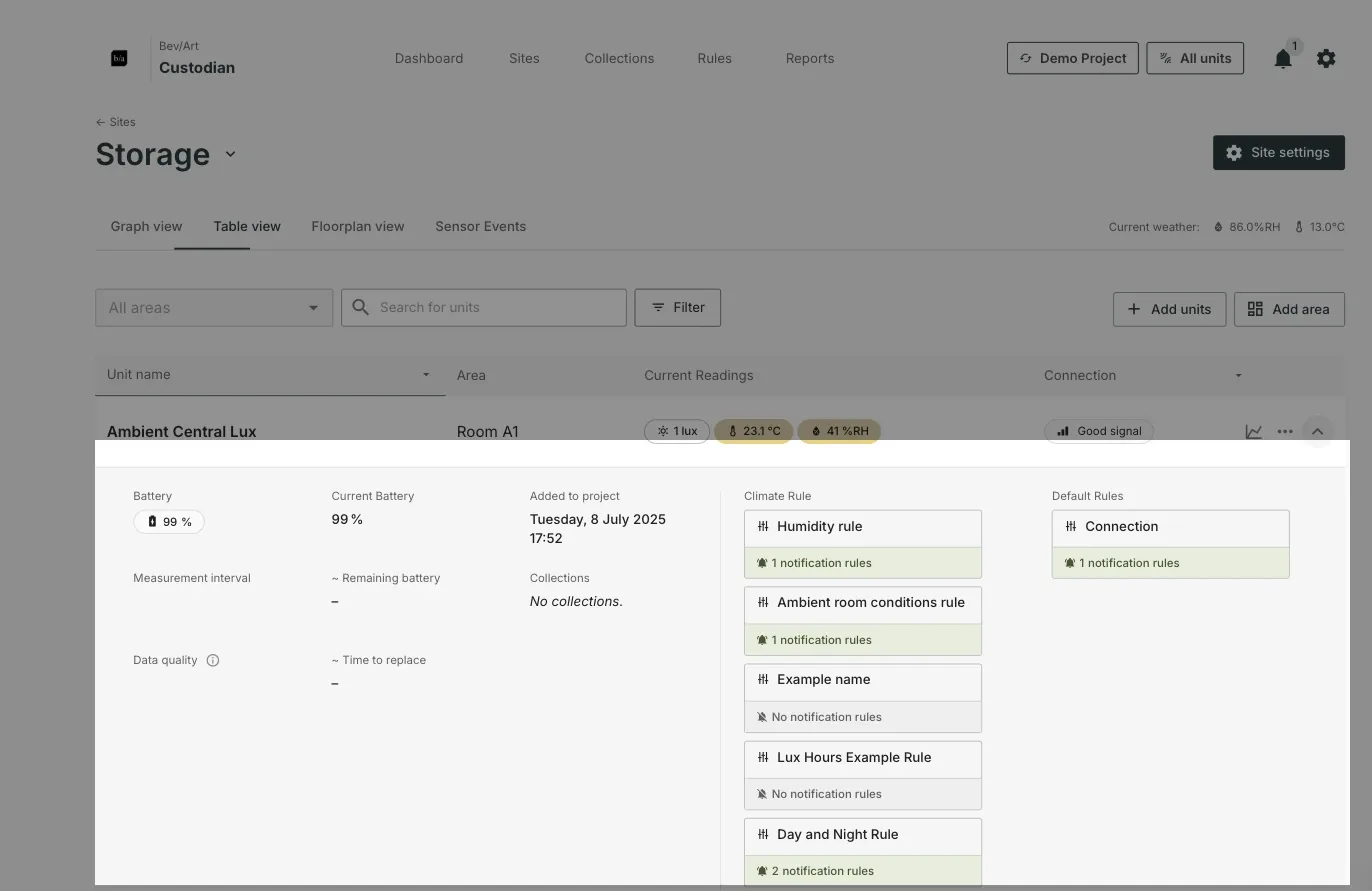The width and height of the screenshot is (1372, 891).
Task: Open the Sensor Events tab
Action: click(480, 226)
